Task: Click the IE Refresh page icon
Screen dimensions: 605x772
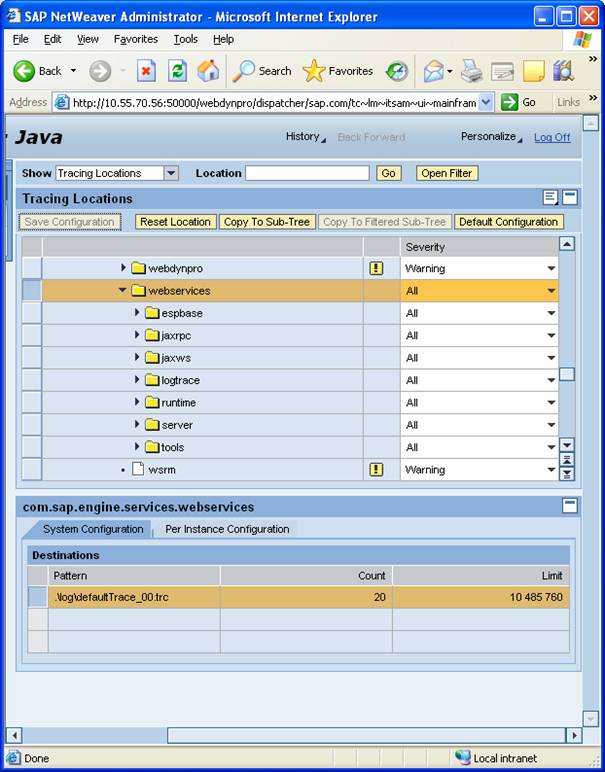Action: tap(177, 71)
